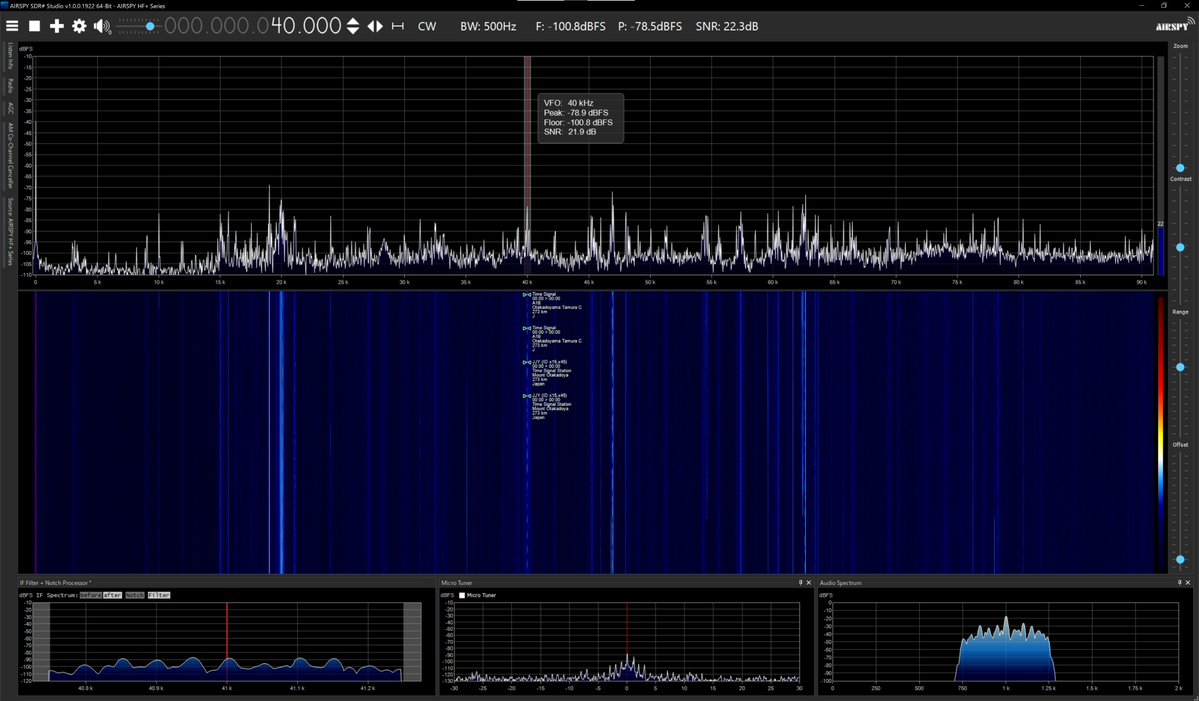The width and height of the screenshot is (1199, 701).
Task: Open settings with the gear icon
Action: (x=79, y=26)
